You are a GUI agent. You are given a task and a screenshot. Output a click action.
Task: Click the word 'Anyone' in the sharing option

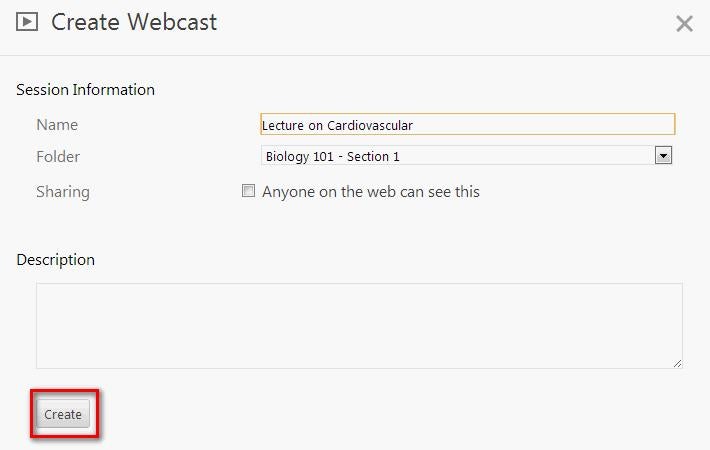point(288,192)
